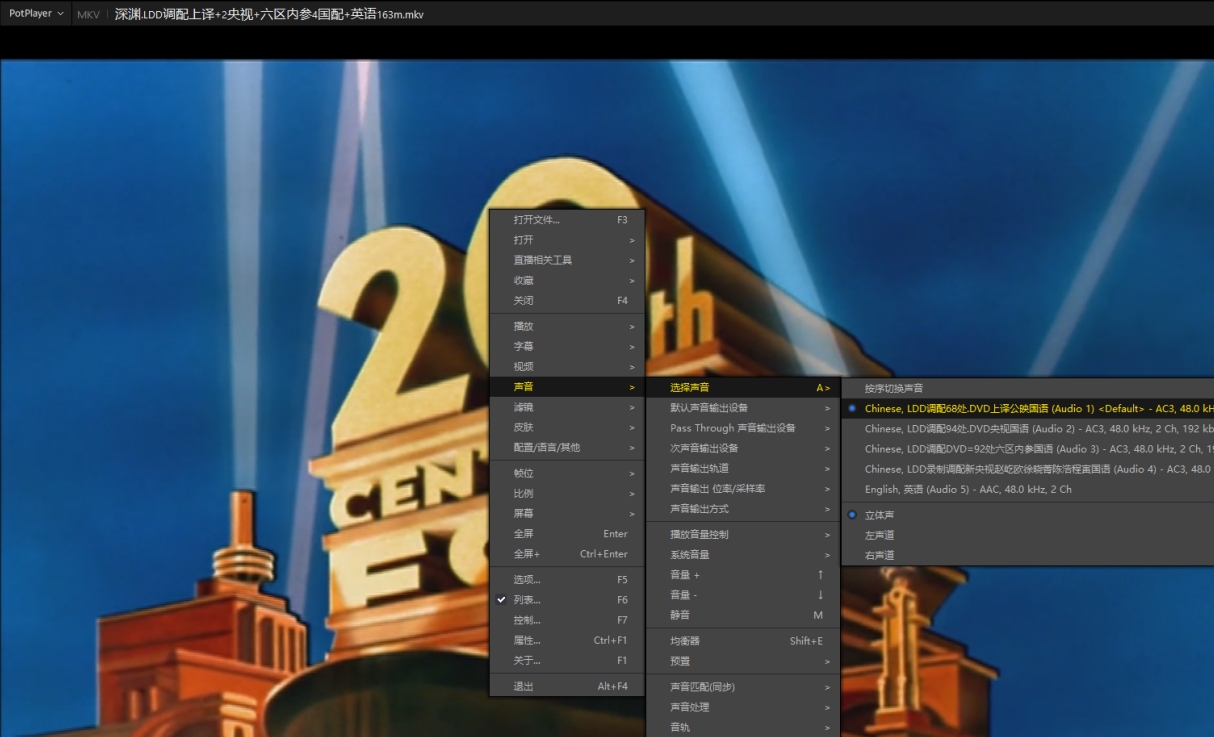Image resolution: width=1214 pixels, height=737 pixels.
Task: Choose the 左声道 (left channel) option
Action: click(880, 535)
